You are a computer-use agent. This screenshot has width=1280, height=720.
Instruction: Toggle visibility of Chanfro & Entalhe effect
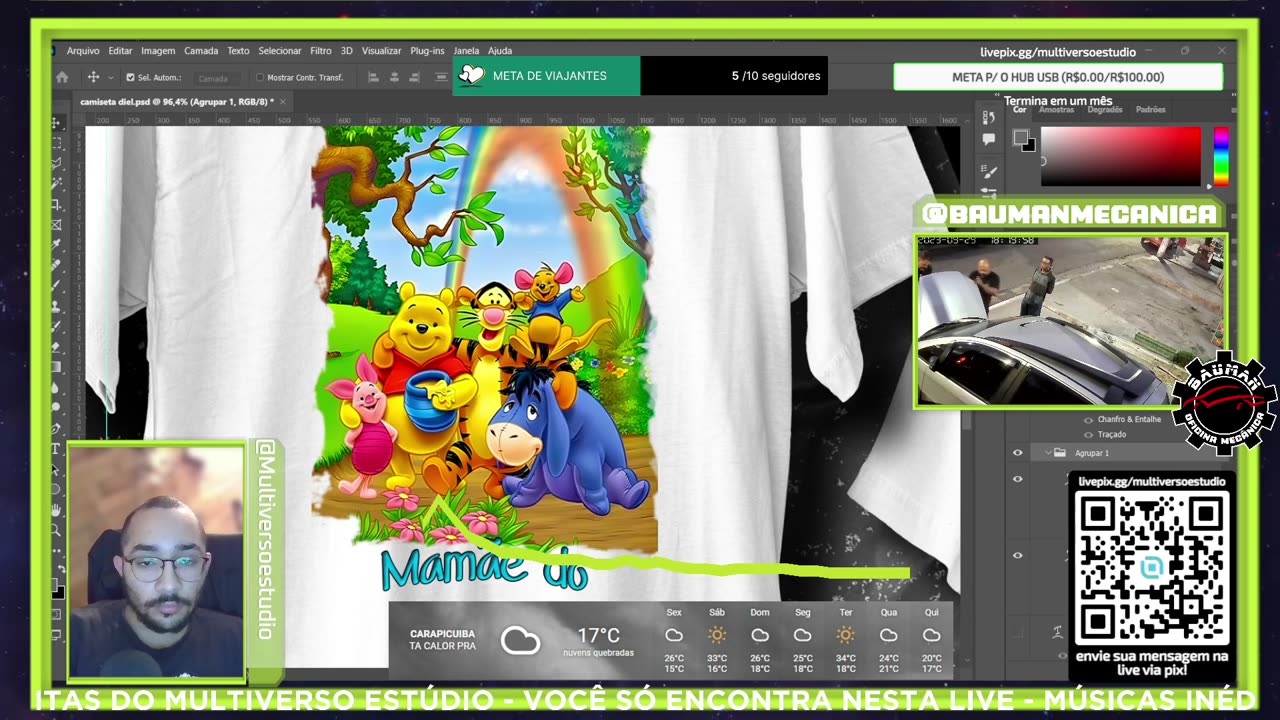click(x=1088, y=420)
